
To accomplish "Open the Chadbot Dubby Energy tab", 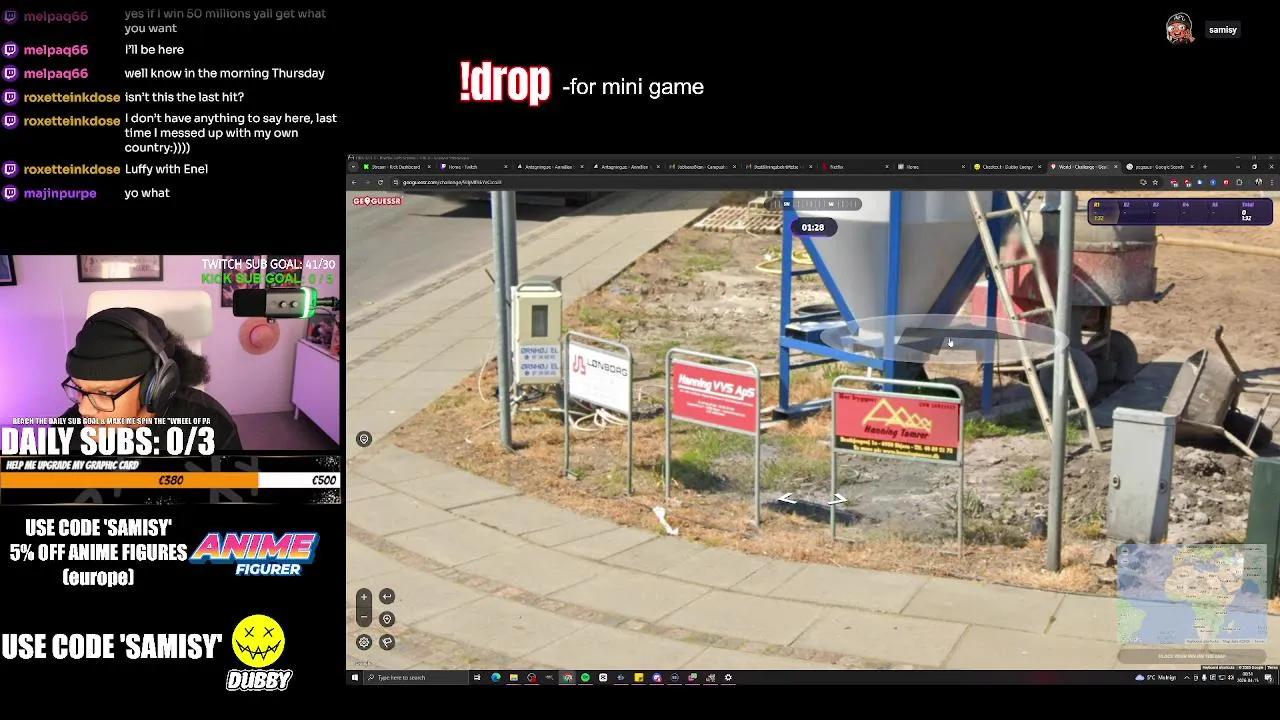I will point(1005,167).
